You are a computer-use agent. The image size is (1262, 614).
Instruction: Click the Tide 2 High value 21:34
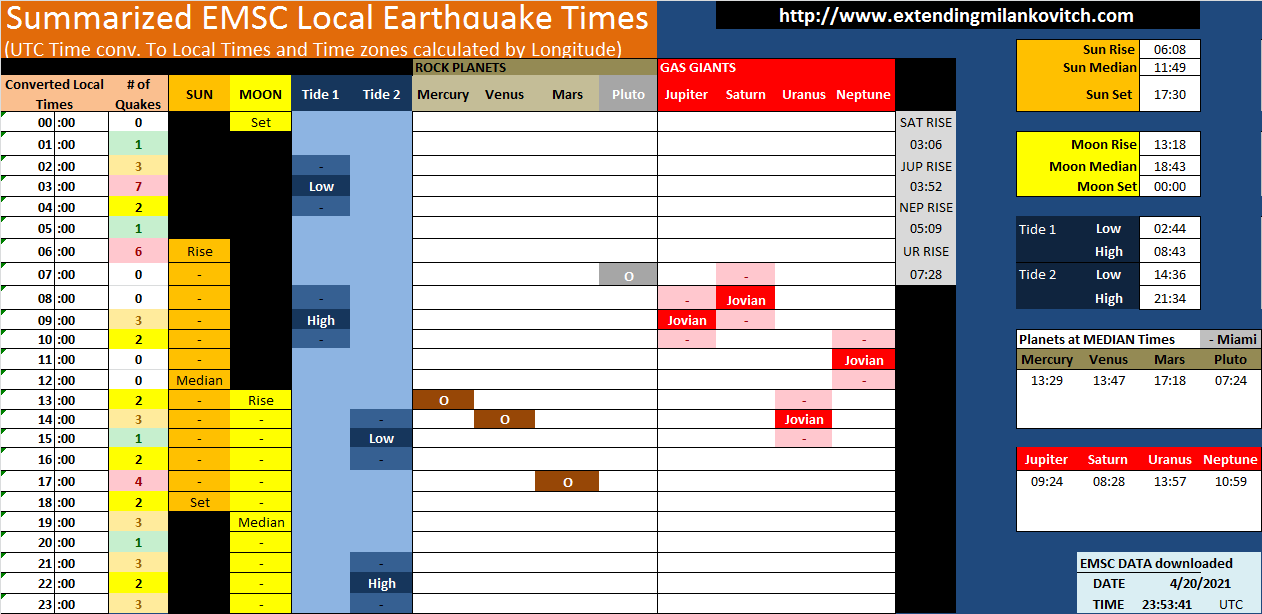1169,298
